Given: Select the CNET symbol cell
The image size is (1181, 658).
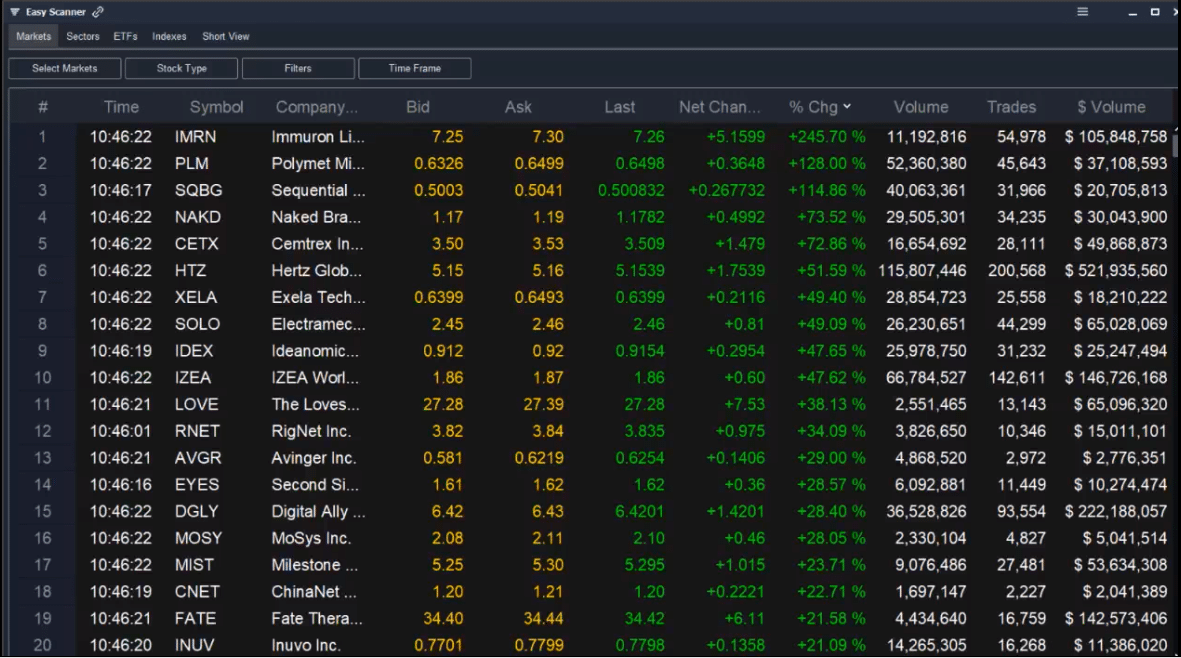Looking at the screenshot, I should tap(197, 592).
